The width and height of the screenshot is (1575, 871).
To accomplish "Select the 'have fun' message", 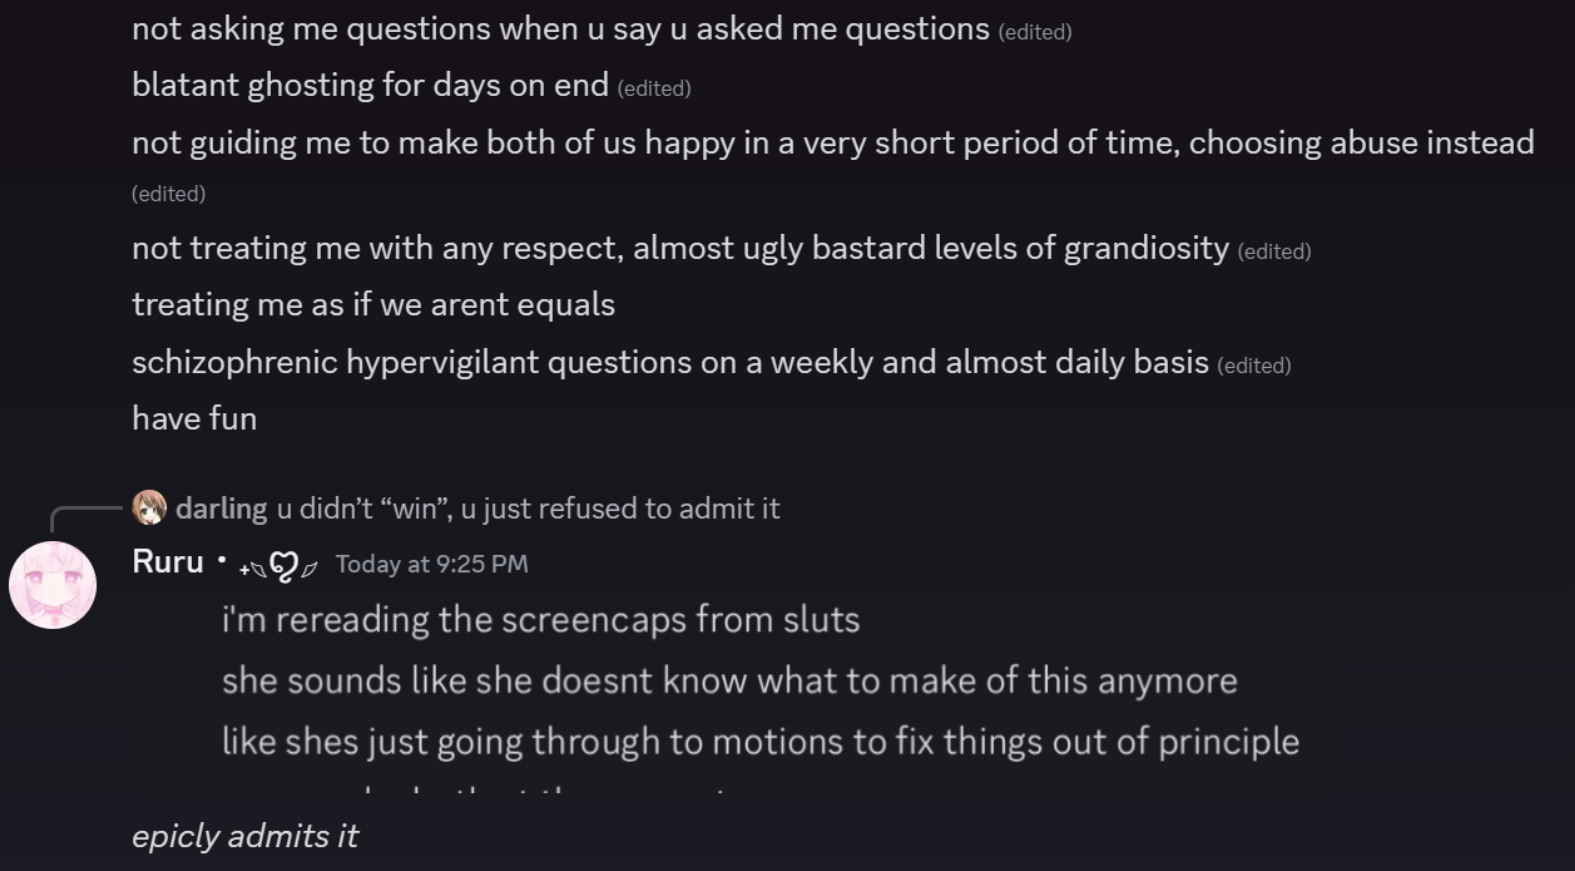I will click(195, 418).
